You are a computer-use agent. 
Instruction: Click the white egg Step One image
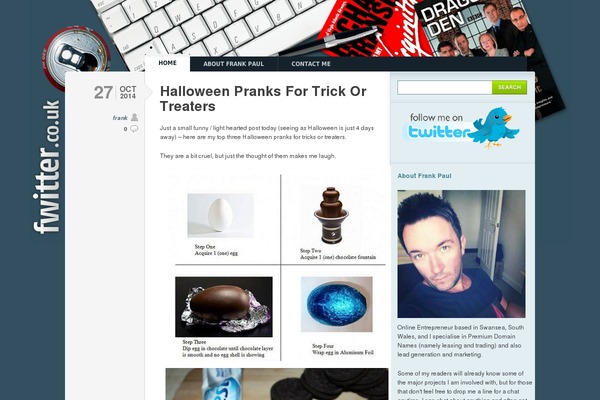click(220, 215)
